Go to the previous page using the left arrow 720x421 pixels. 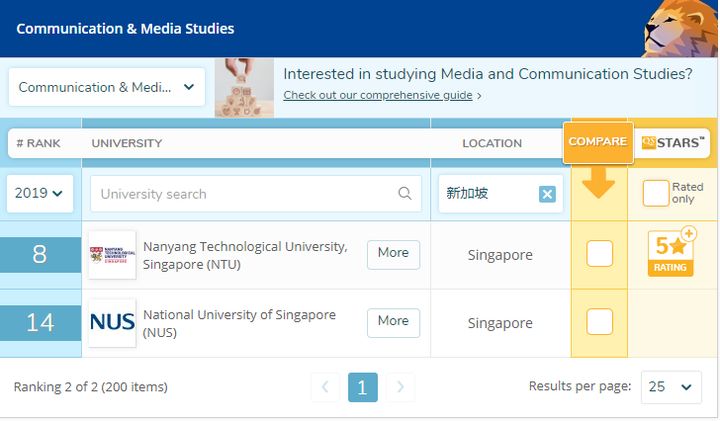tap(325, 387)
